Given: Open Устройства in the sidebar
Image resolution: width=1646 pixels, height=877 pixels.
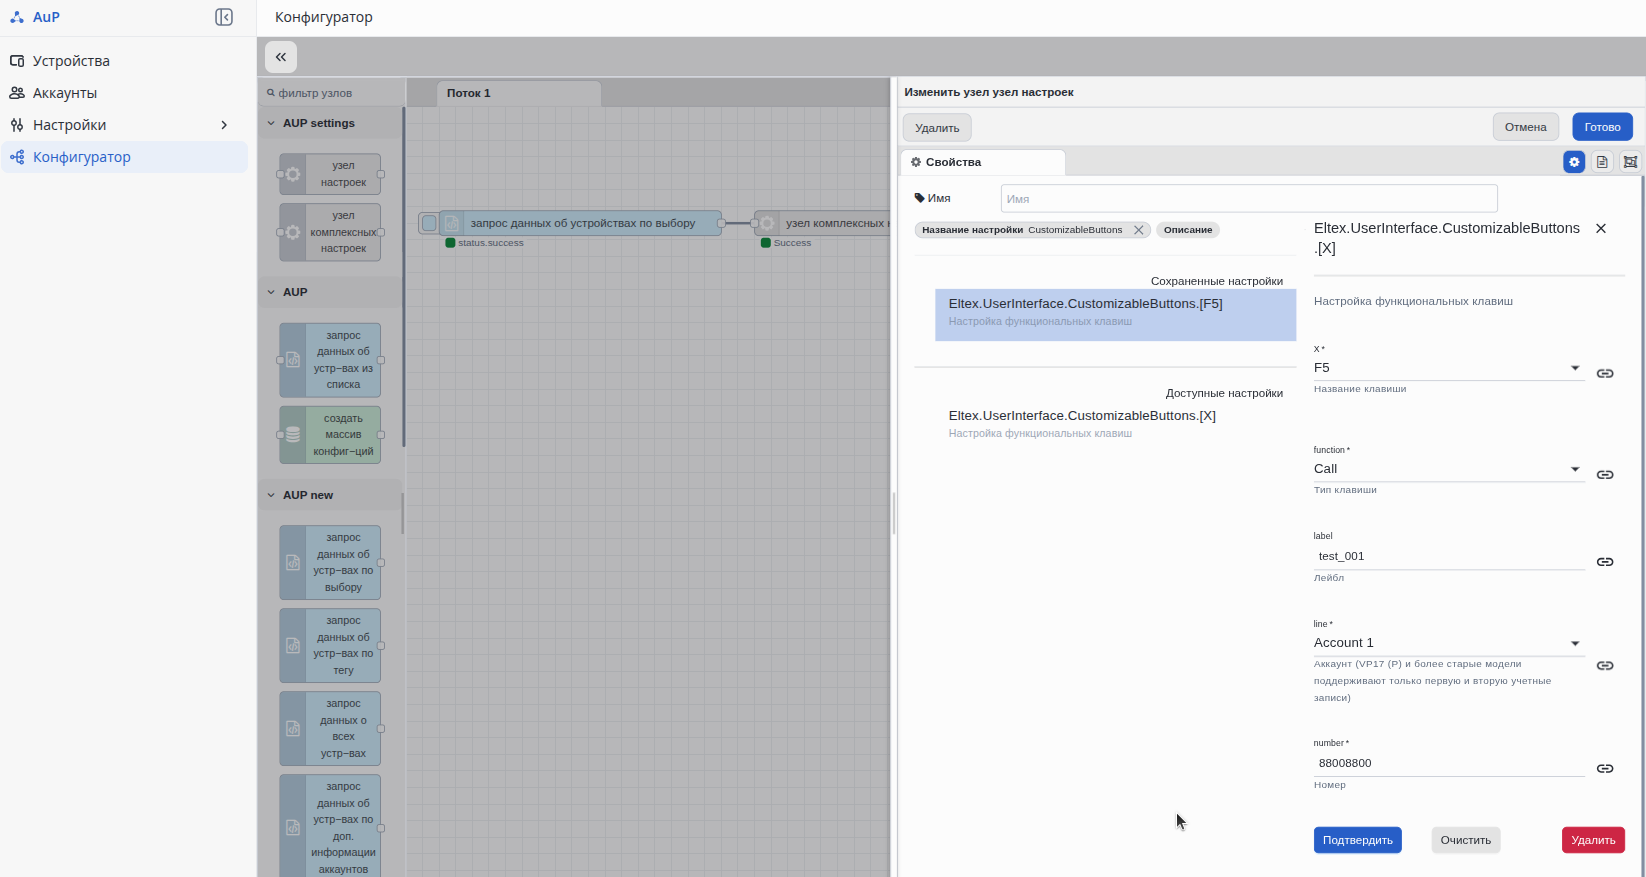Looking at the screenshot, I should pos(124,61).
